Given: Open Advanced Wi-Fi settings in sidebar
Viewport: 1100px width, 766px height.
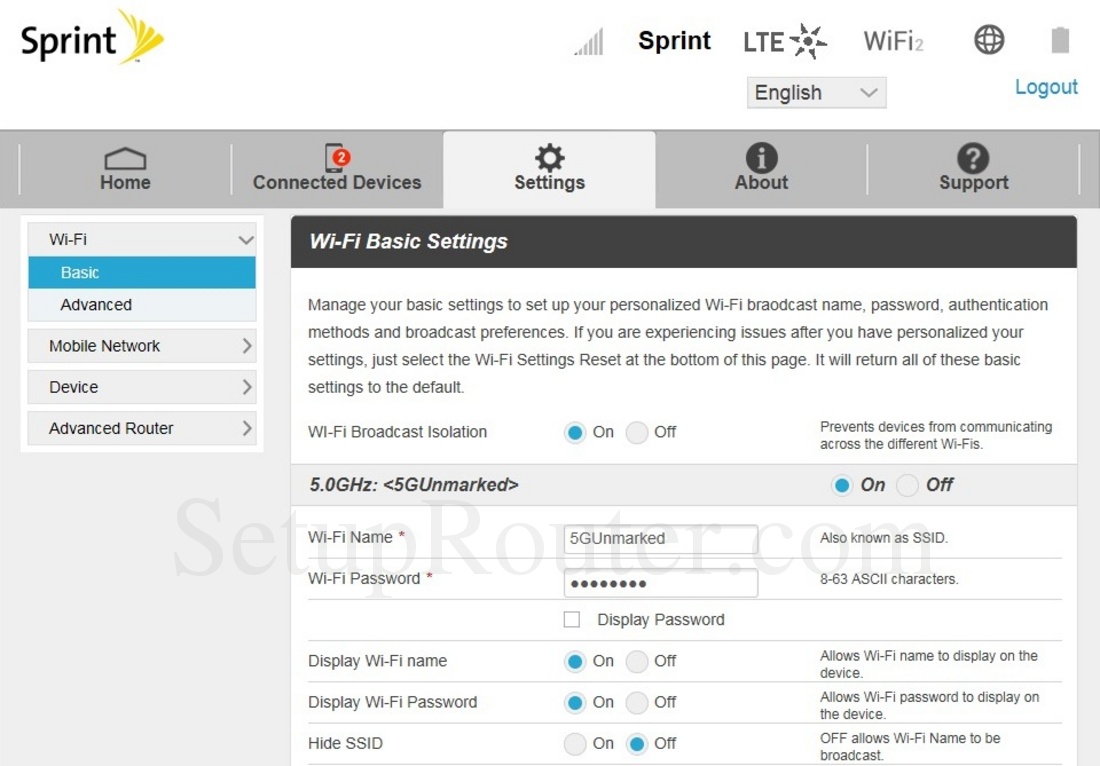Looking at the screenshot, I should [142, 304].
